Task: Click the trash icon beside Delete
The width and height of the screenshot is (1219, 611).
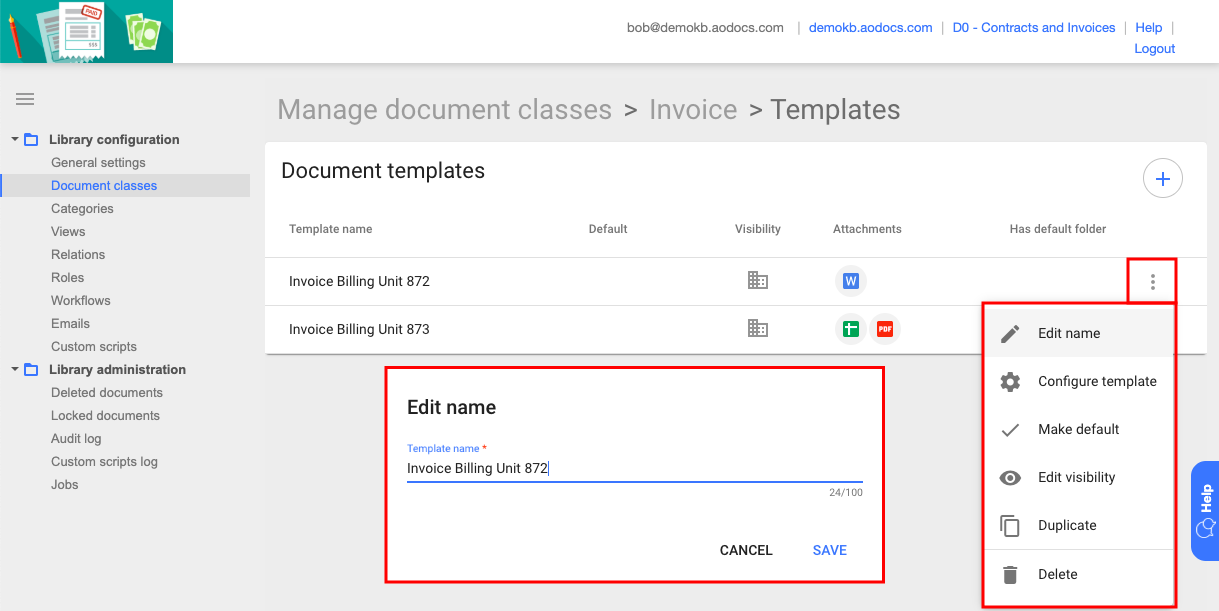Action: [x=1010, y=574]
